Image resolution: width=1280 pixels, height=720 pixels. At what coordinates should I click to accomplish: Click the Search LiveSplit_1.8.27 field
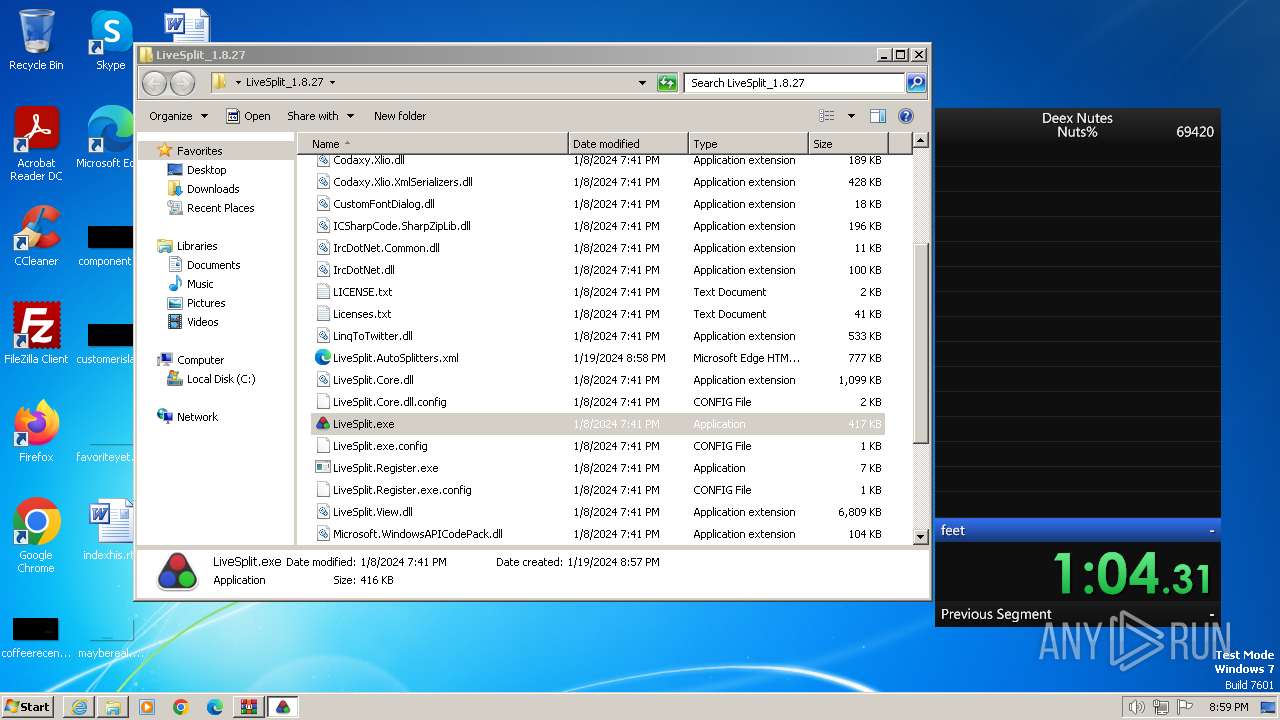[x=795, y=83]
